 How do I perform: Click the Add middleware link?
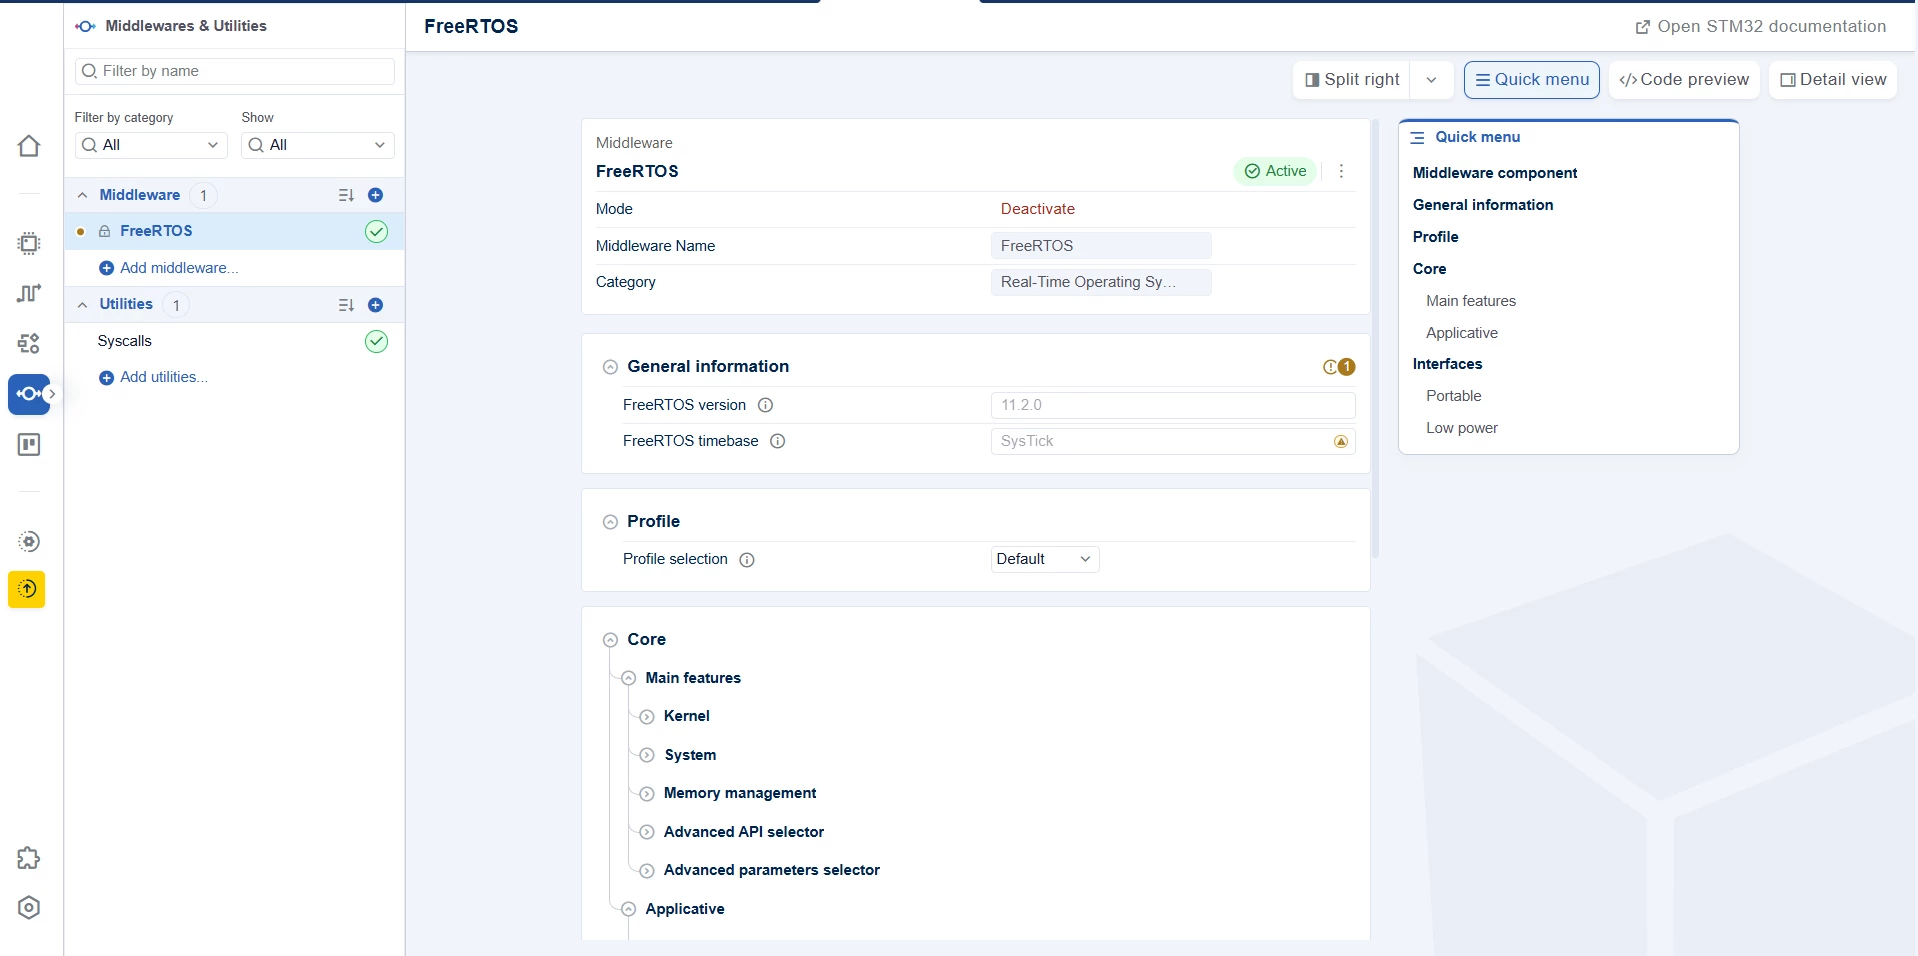click(169, 268)
